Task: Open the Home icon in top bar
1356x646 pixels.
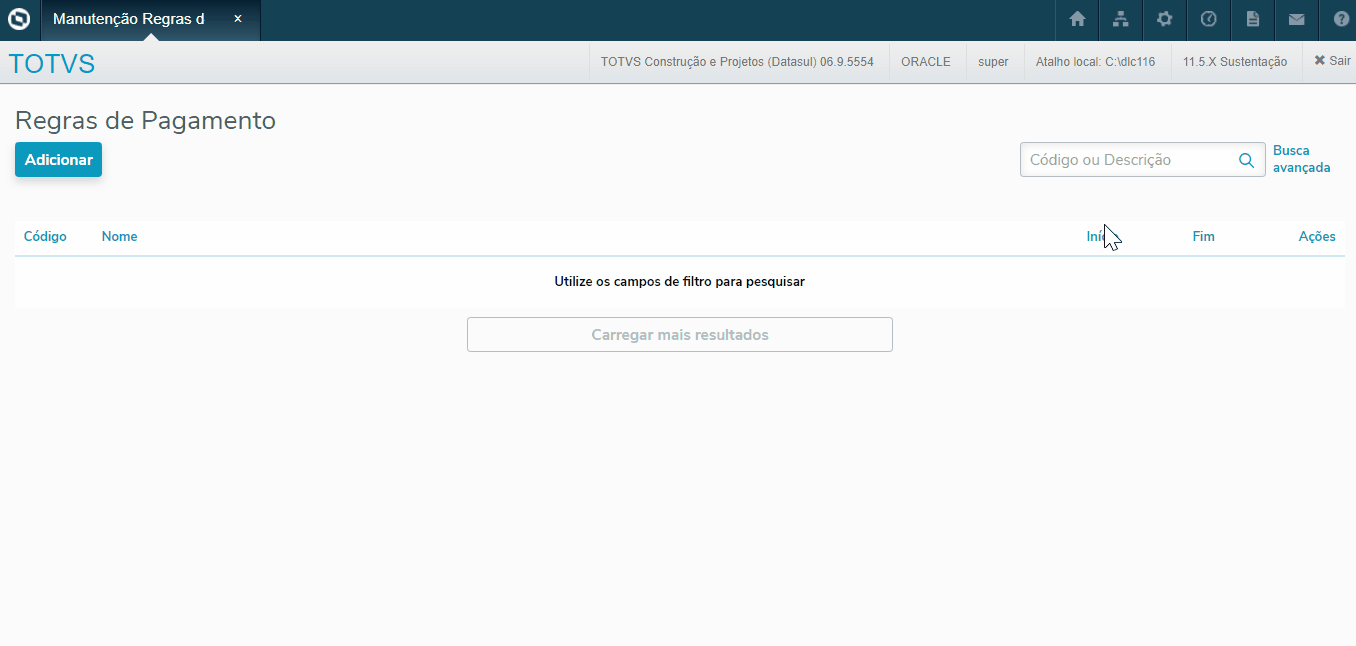Action: [x=1077, y=19]
